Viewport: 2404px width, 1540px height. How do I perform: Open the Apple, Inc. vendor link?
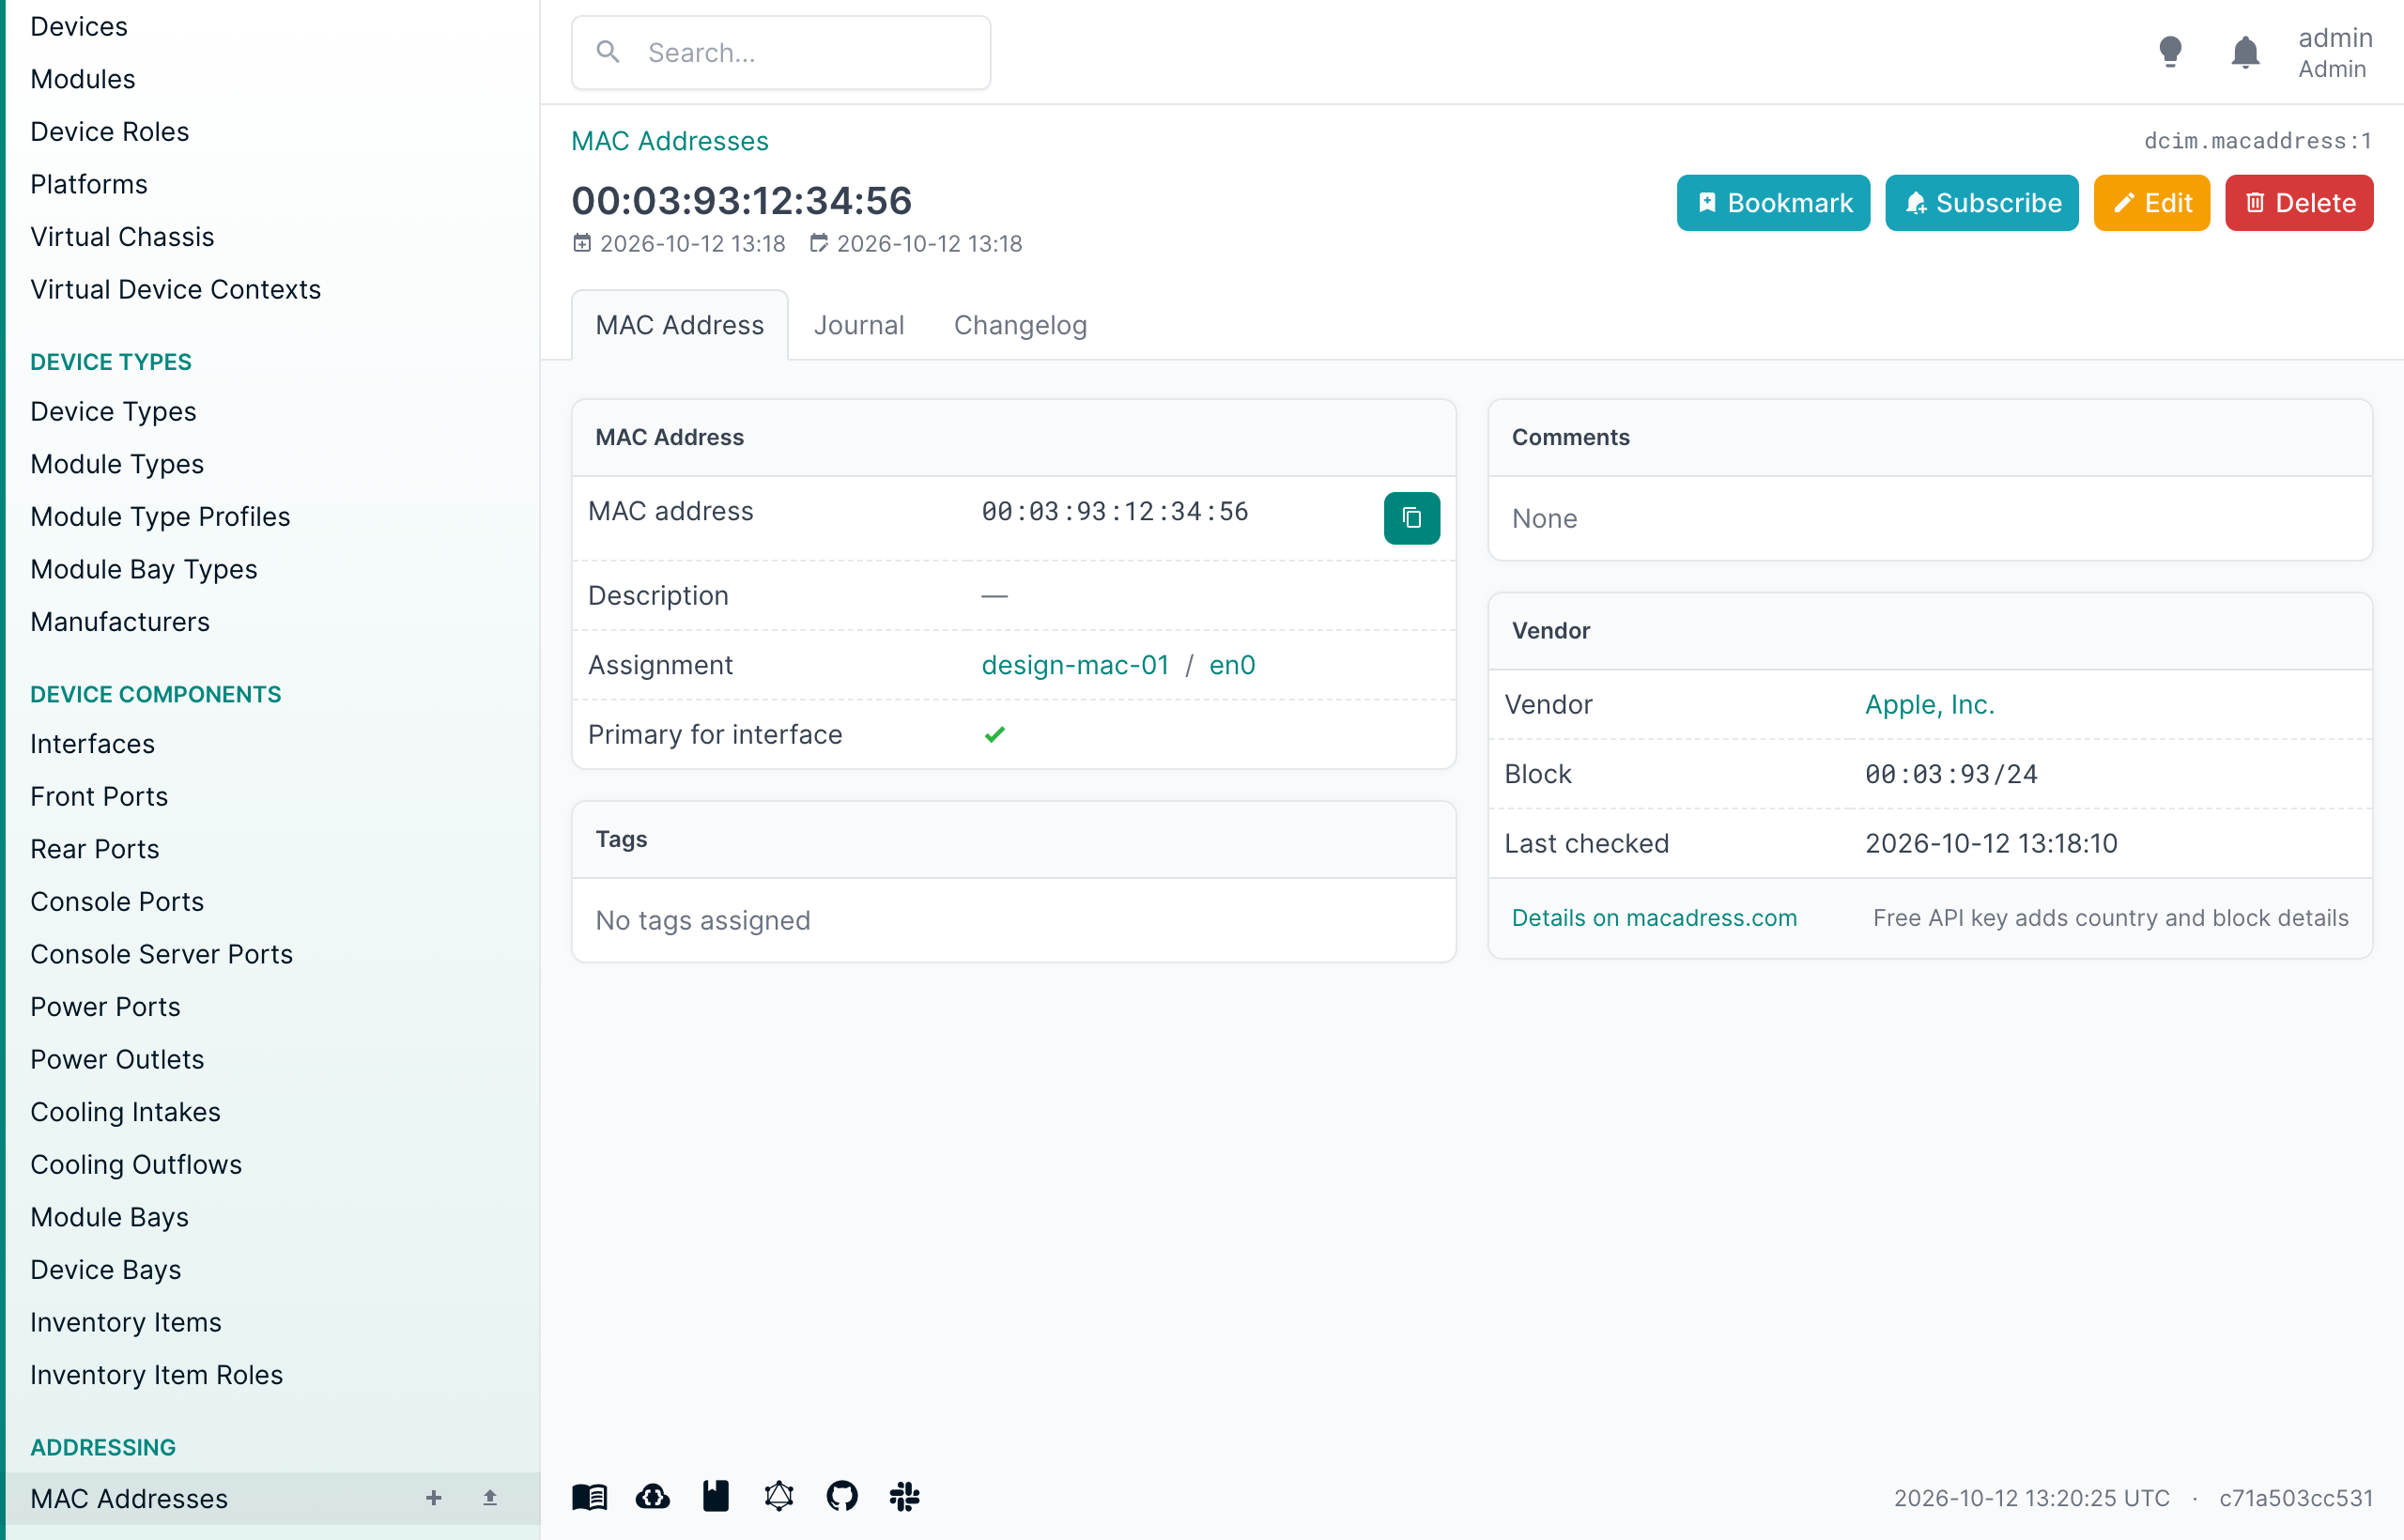(x=1929, y=704)
